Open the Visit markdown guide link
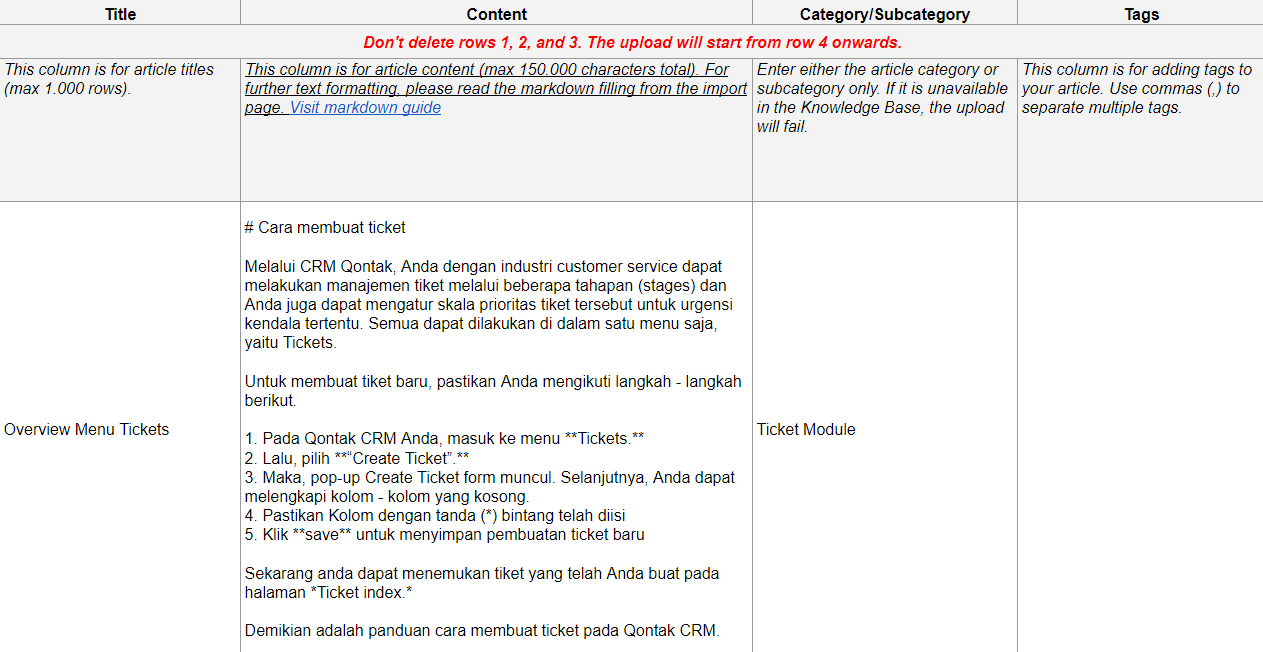This screenshot has width=1263, height=652. point(365,108)
